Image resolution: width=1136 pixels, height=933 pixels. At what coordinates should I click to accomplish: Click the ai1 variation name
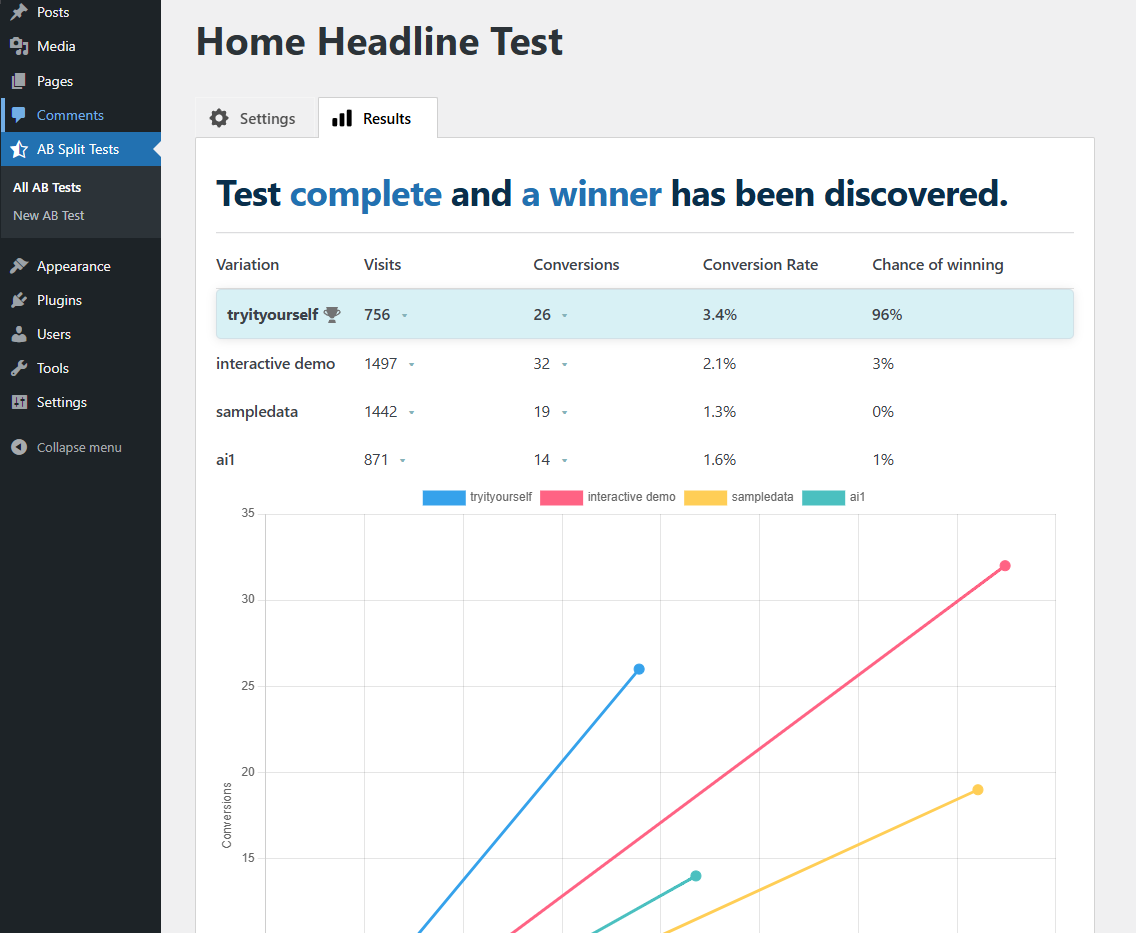click(x=225, y=459)
